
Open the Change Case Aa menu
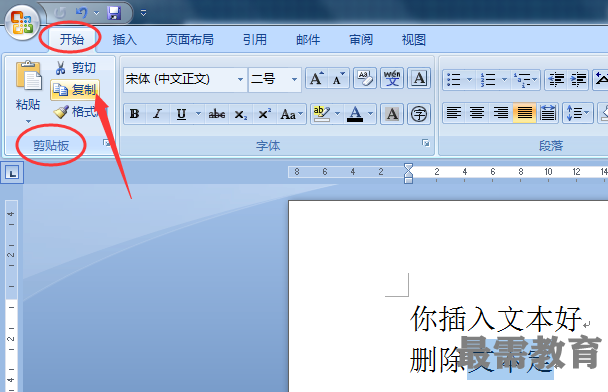[x=291, y=114]
